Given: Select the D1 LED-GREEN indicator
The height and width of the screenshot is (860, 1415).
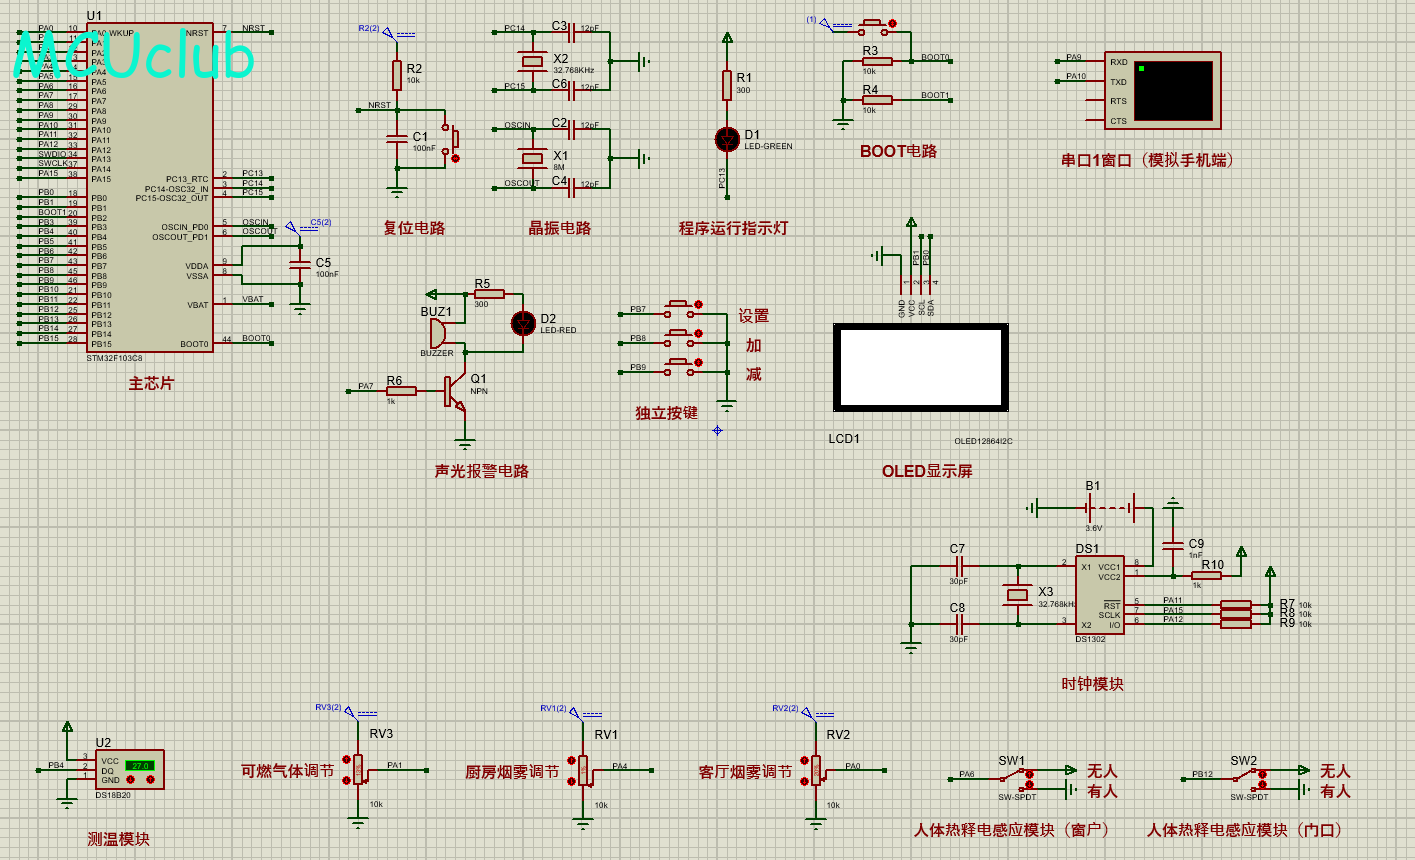Looking at the screenshot, I should 727,139.
